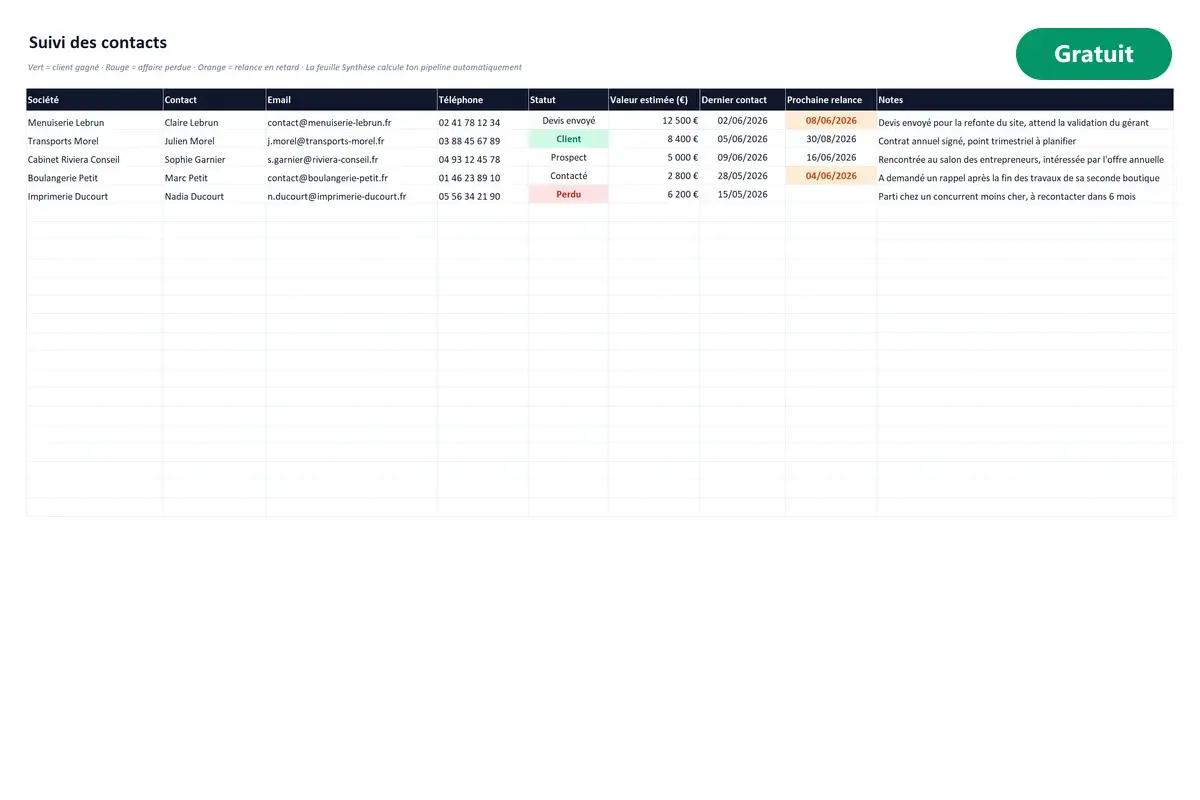Select phone number 02 41 78 12 34
The image size is (1200, 800).
click(482, 121)
